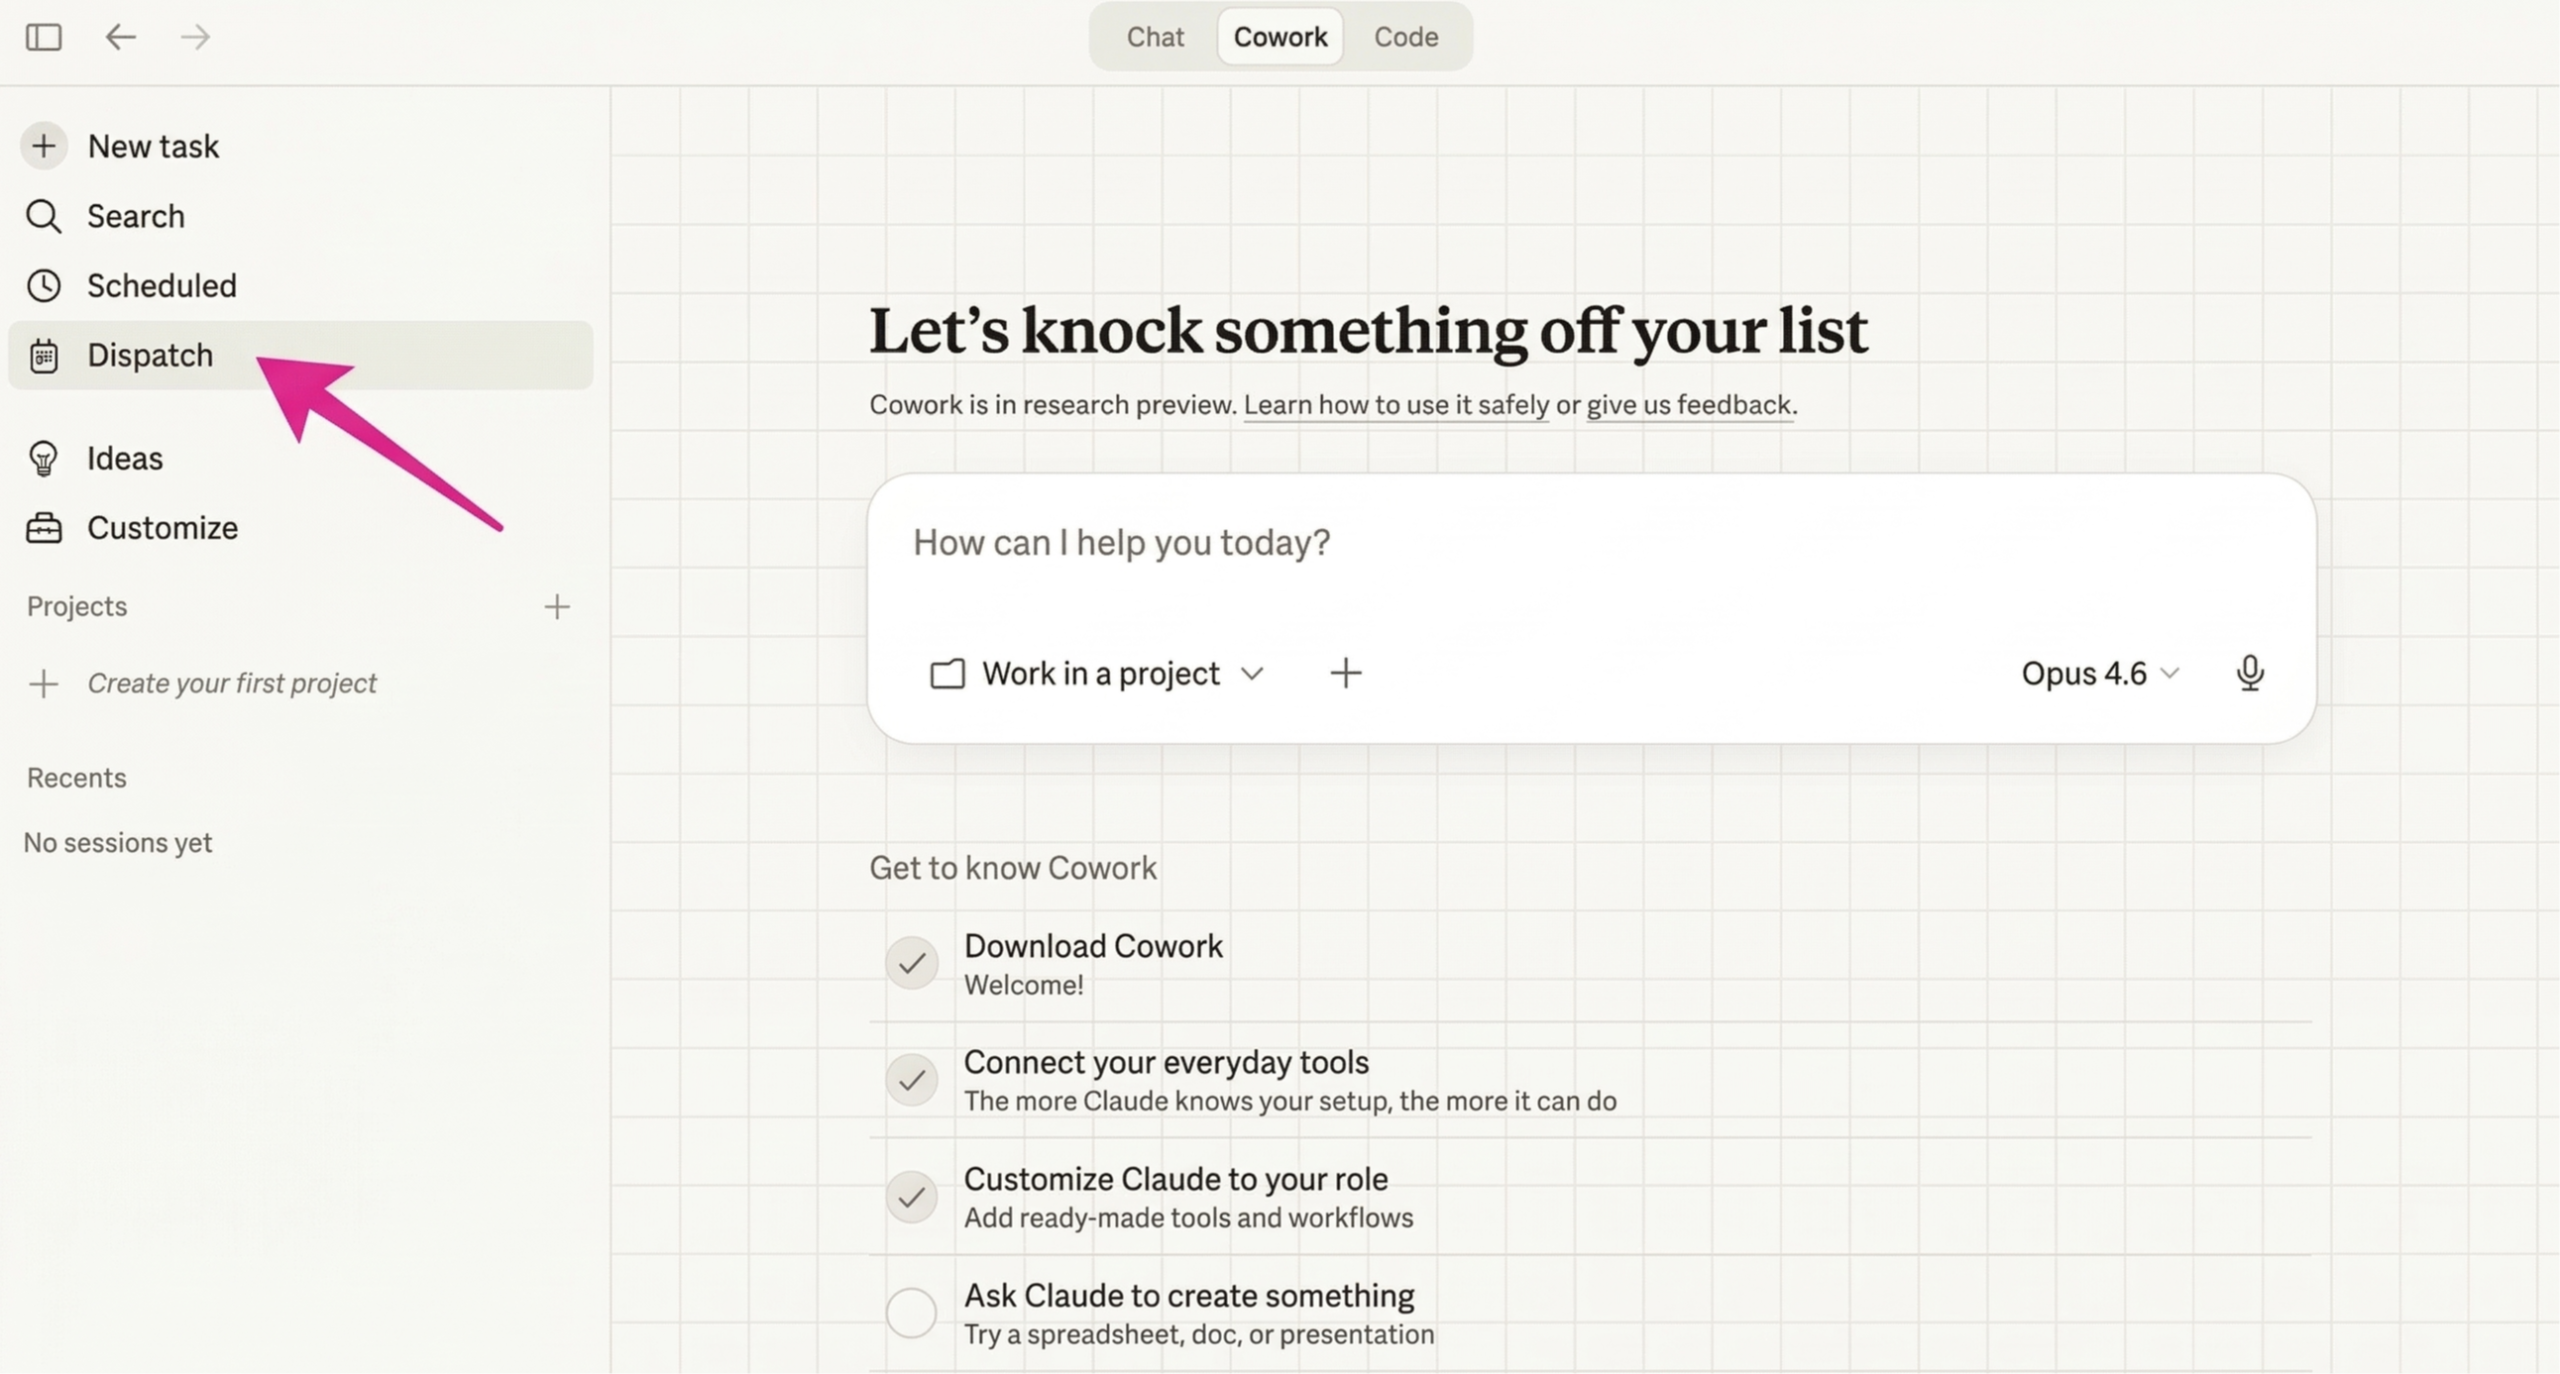Viewport: 2560px width, 1374px height.
Task: Switch to the Code tab
Action: pos(1405,37)
